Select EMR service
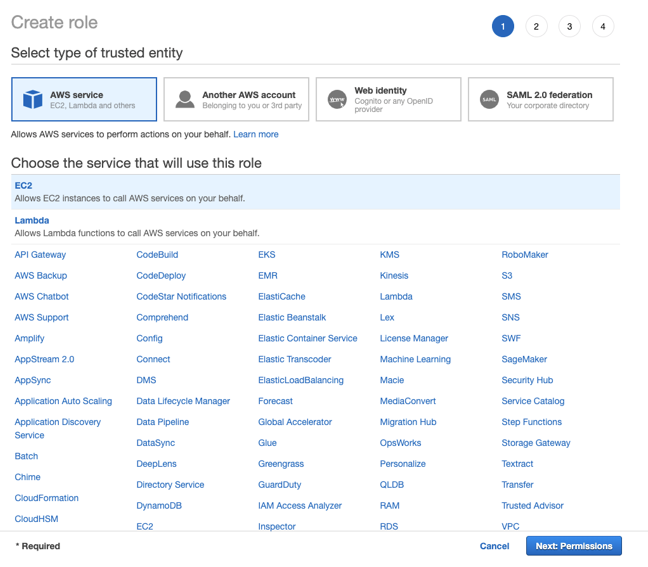 pos(268,276)
